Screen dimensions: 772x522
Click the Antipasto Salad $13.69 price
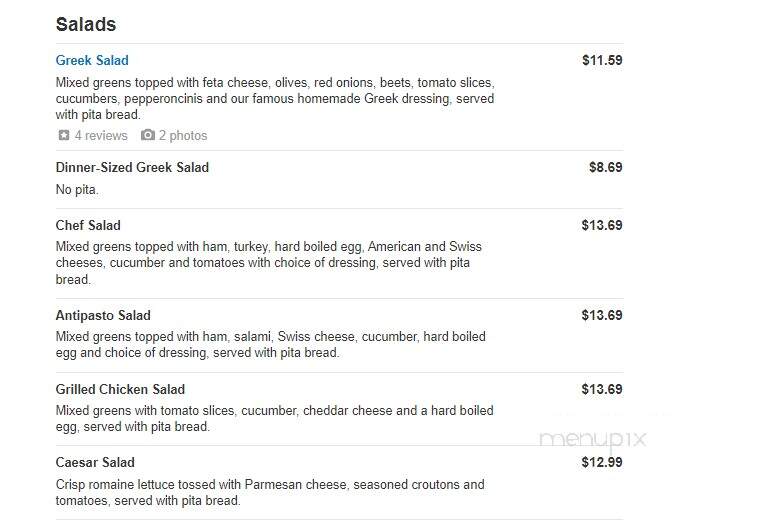(602, 315)
